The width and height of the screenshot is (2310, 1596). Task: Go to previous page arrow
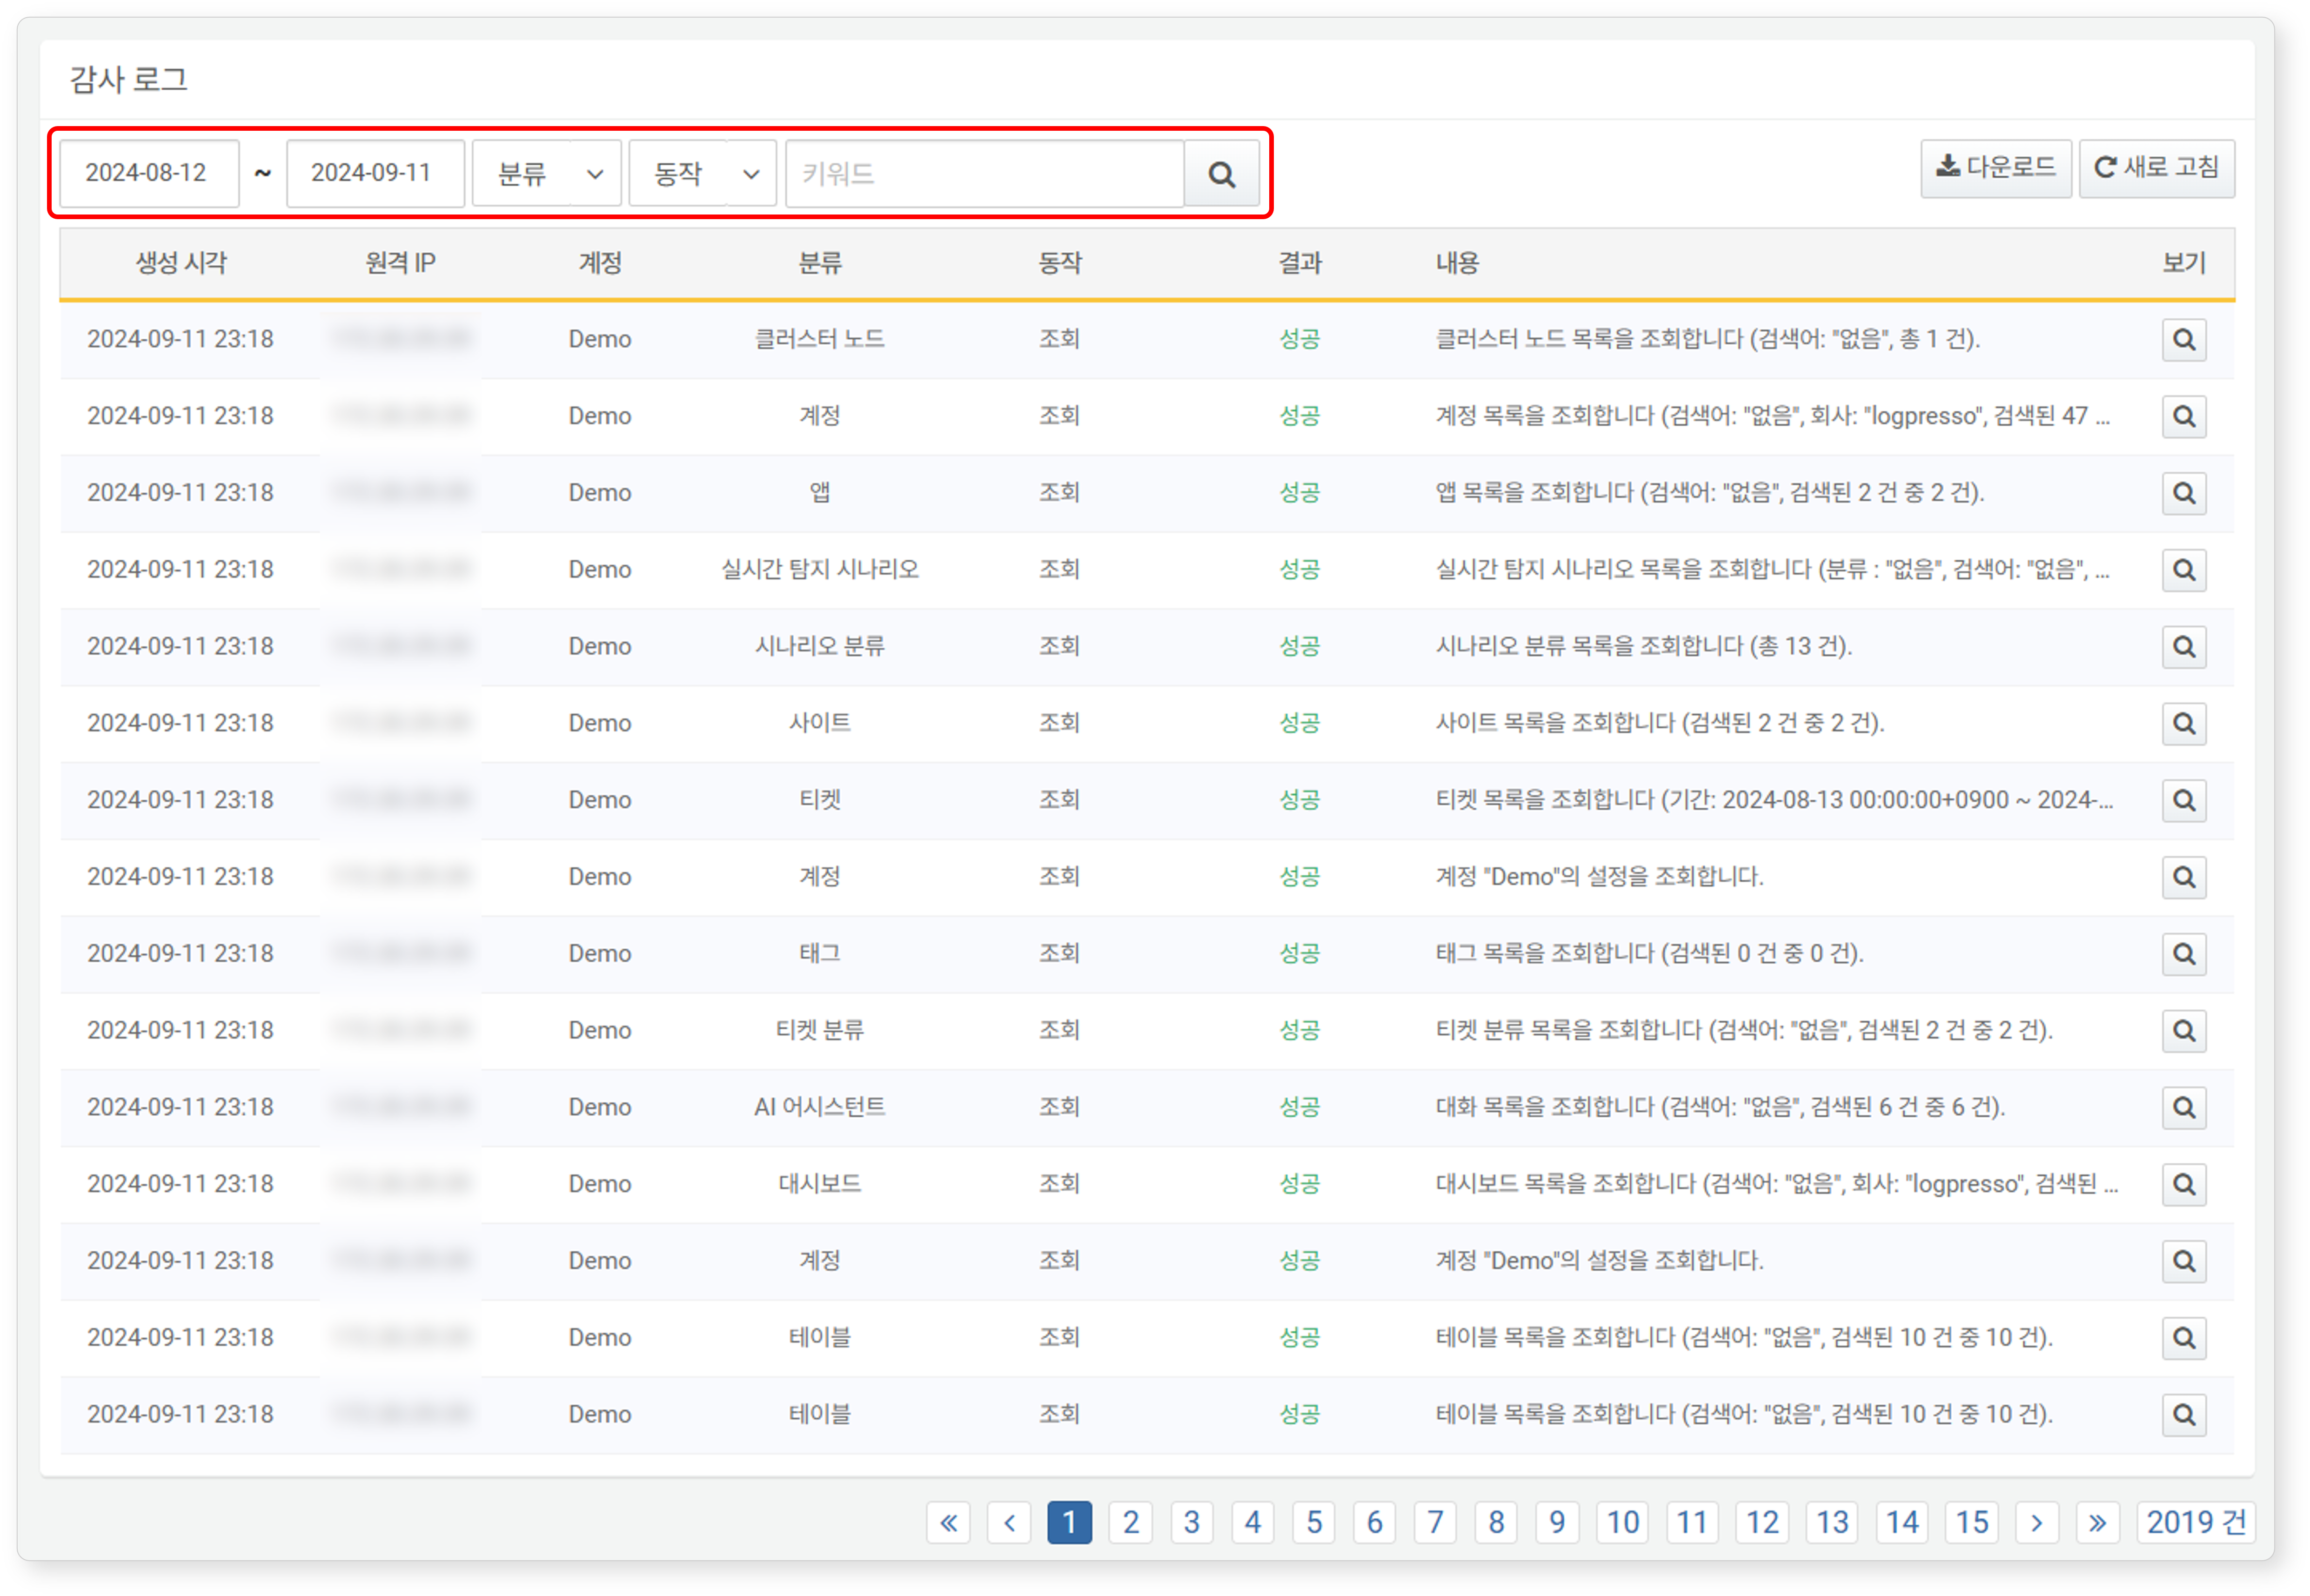(x=1009, y=1522)
